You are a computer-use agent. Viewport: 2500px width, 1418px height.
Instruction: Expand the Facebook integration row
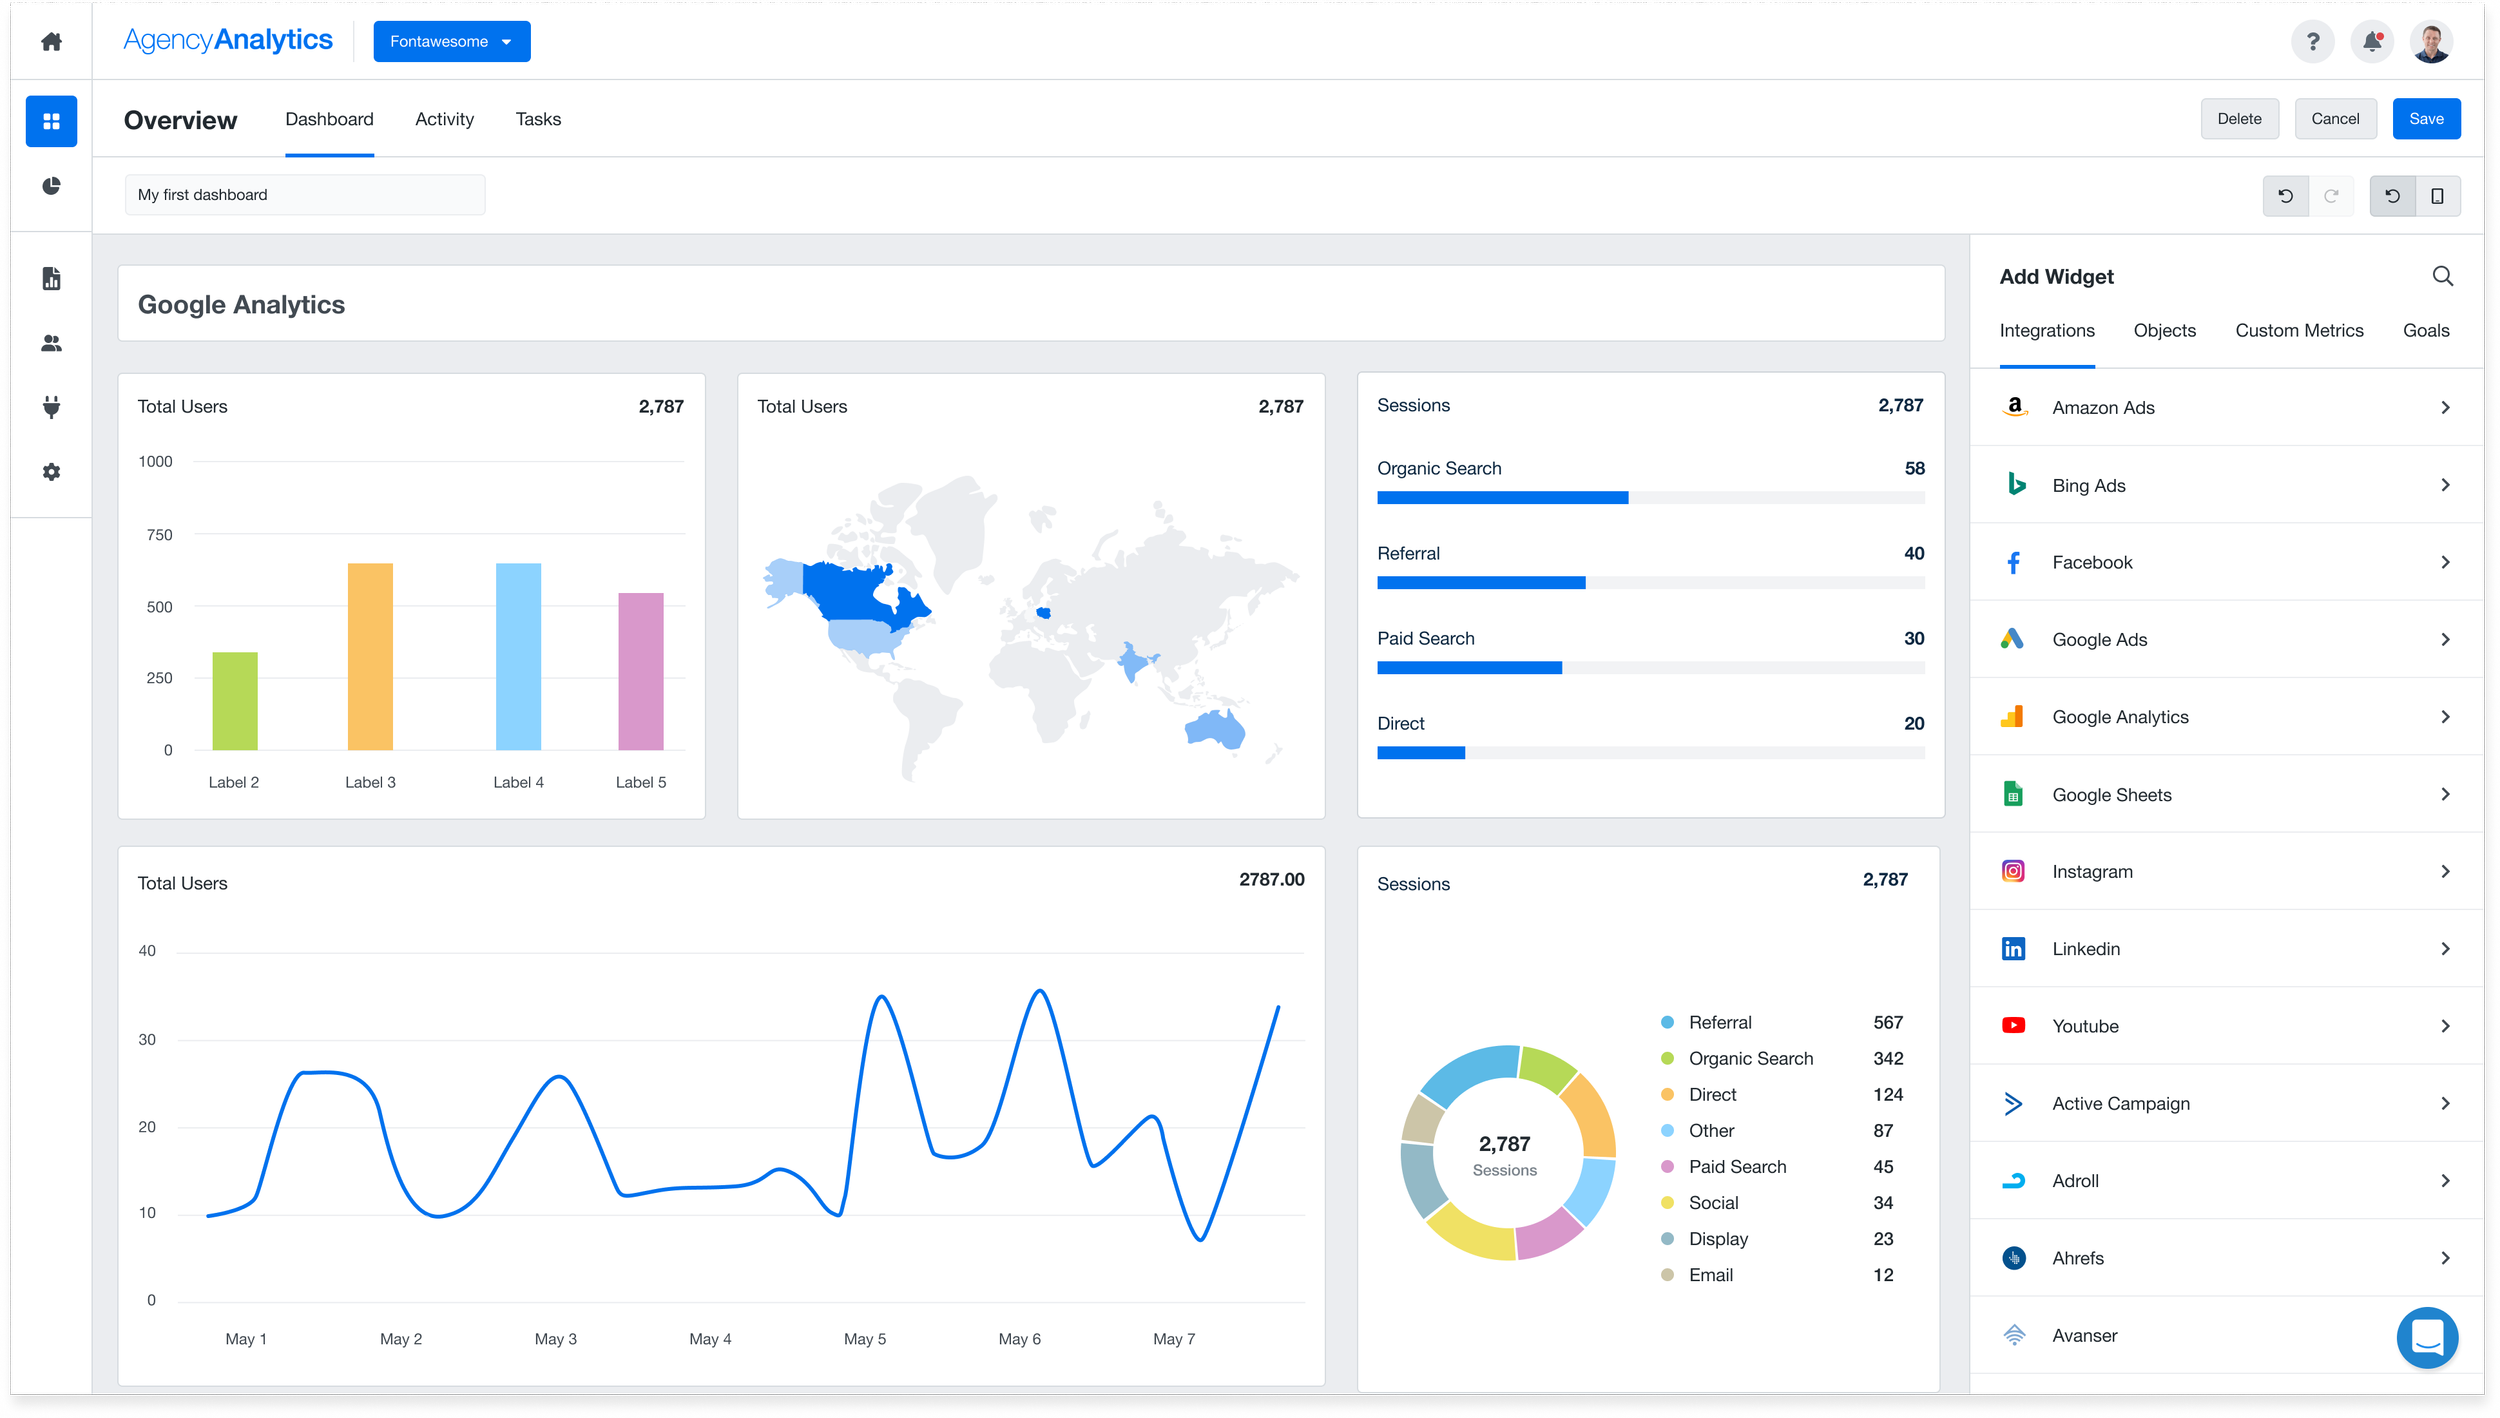[2226, 562]
